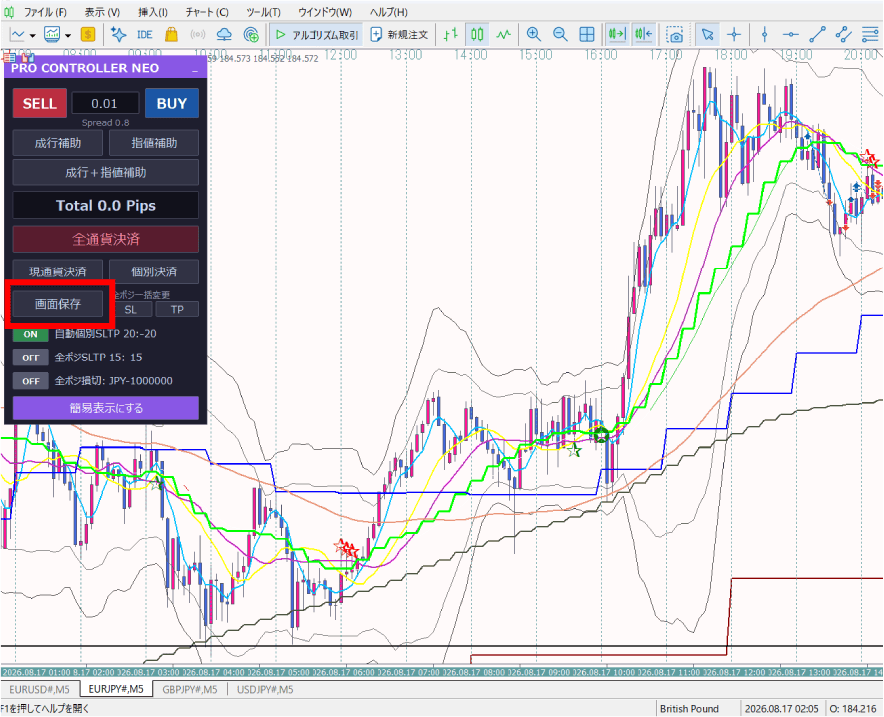
Task: Toggle 自動個別SLTP ON switch
Action: (x=30, y=334)
